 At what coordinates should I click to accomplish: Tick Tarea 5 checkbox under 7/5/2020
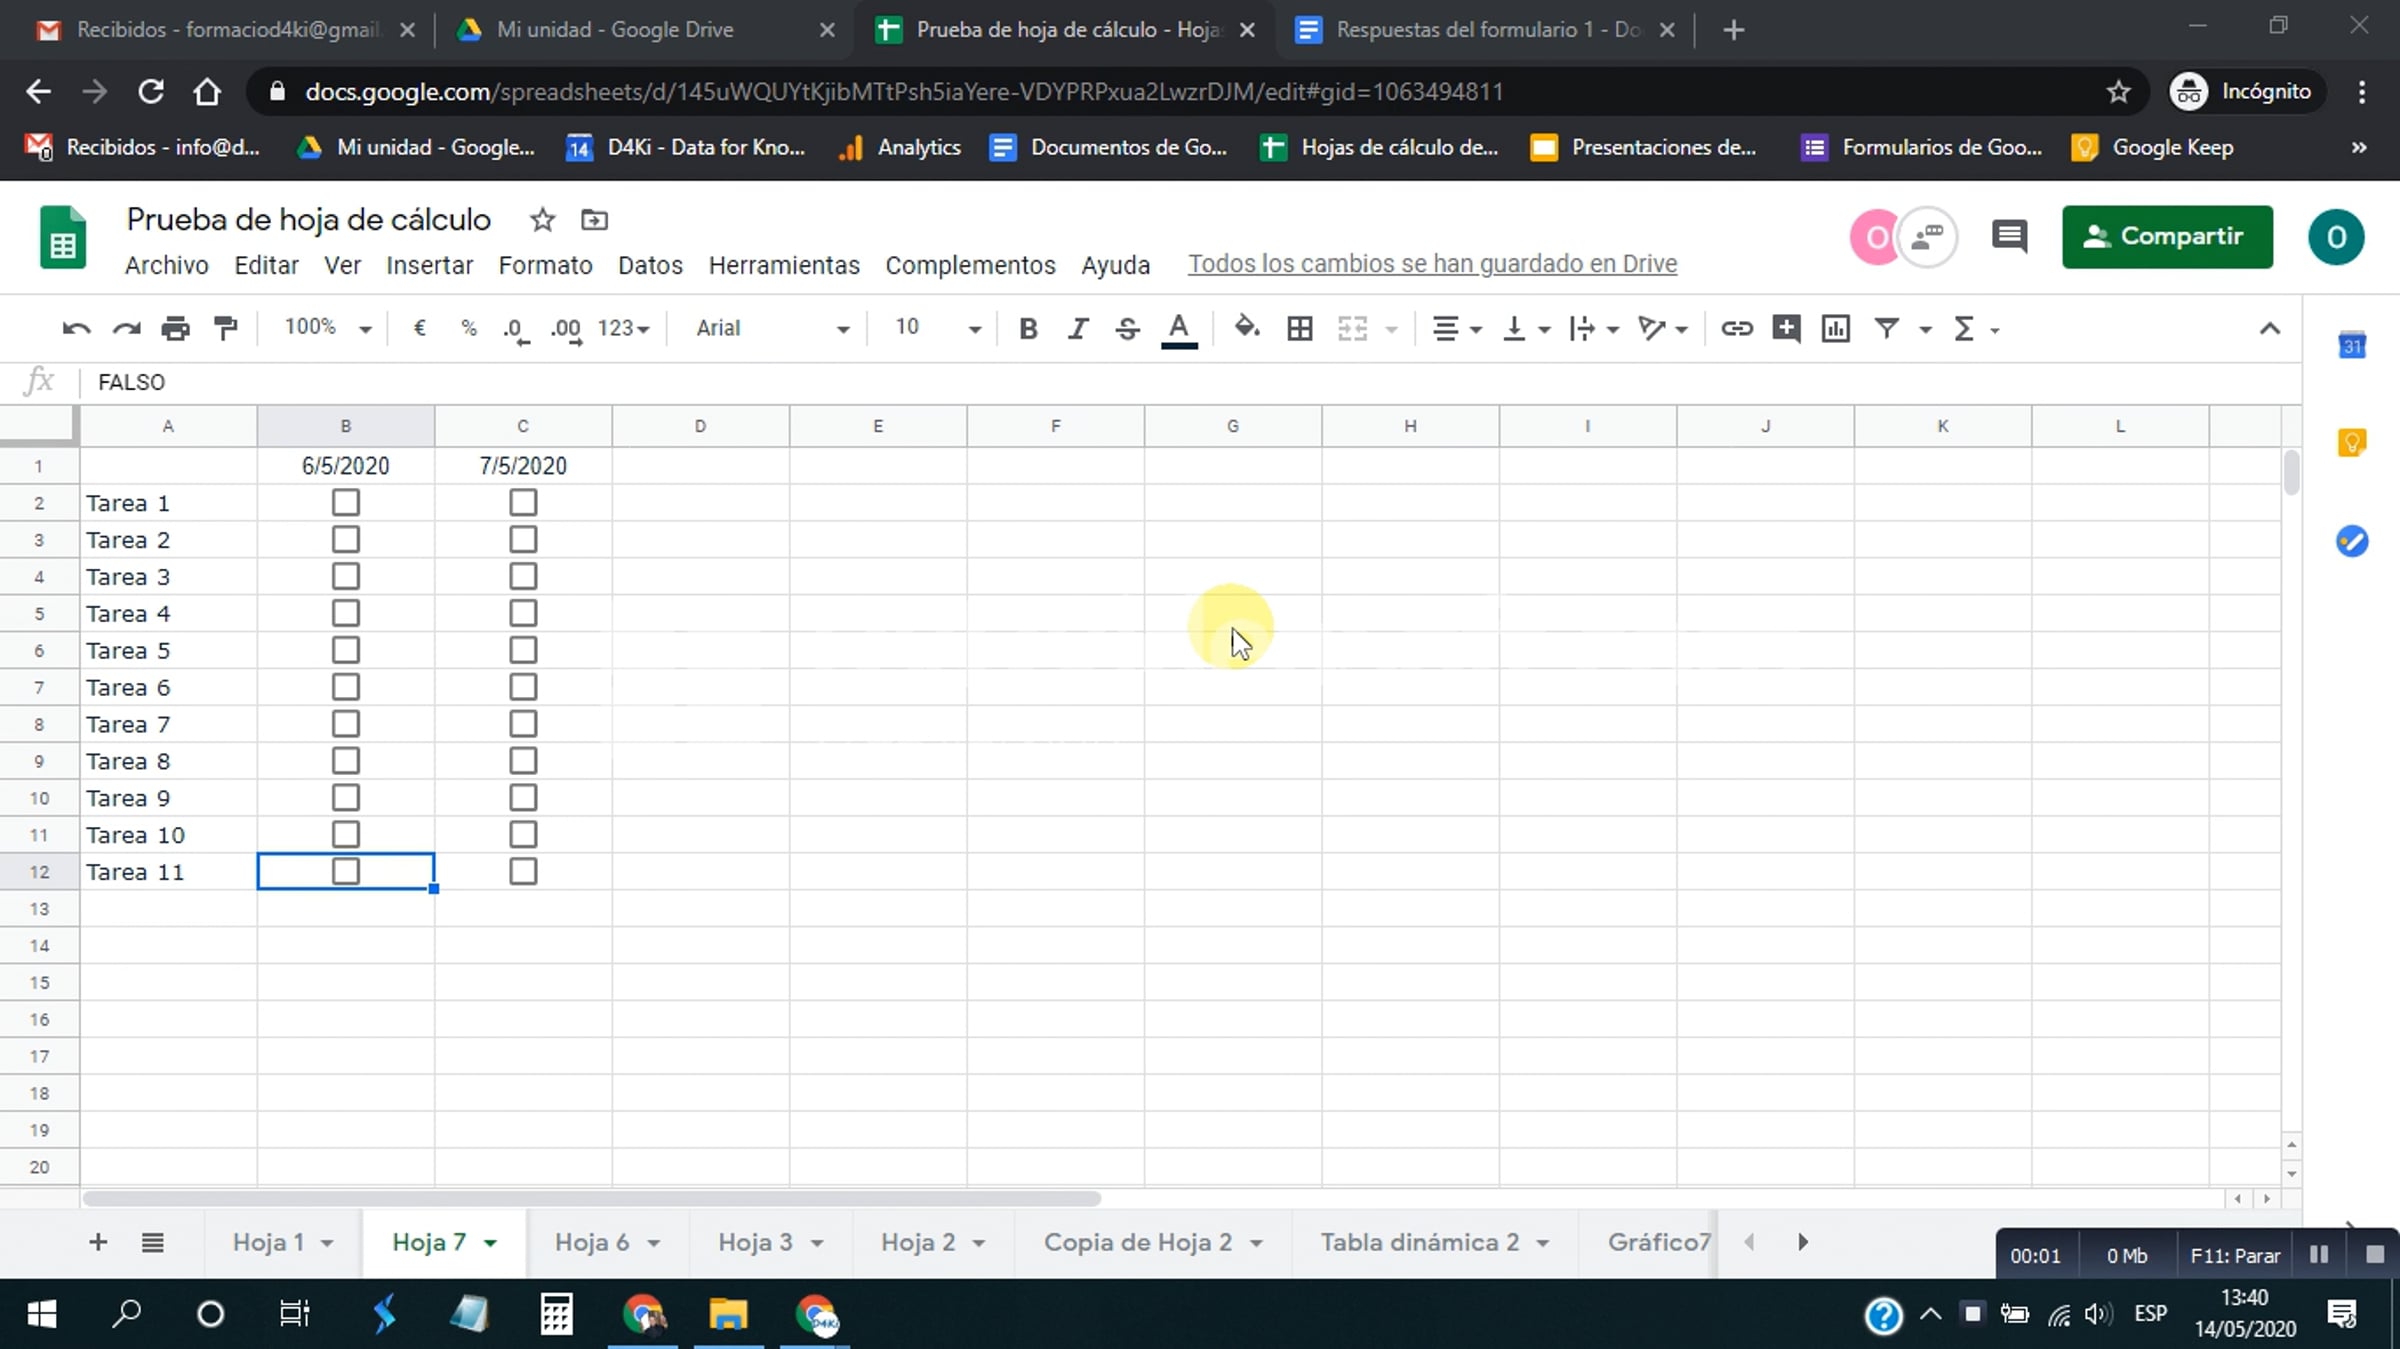523,650
